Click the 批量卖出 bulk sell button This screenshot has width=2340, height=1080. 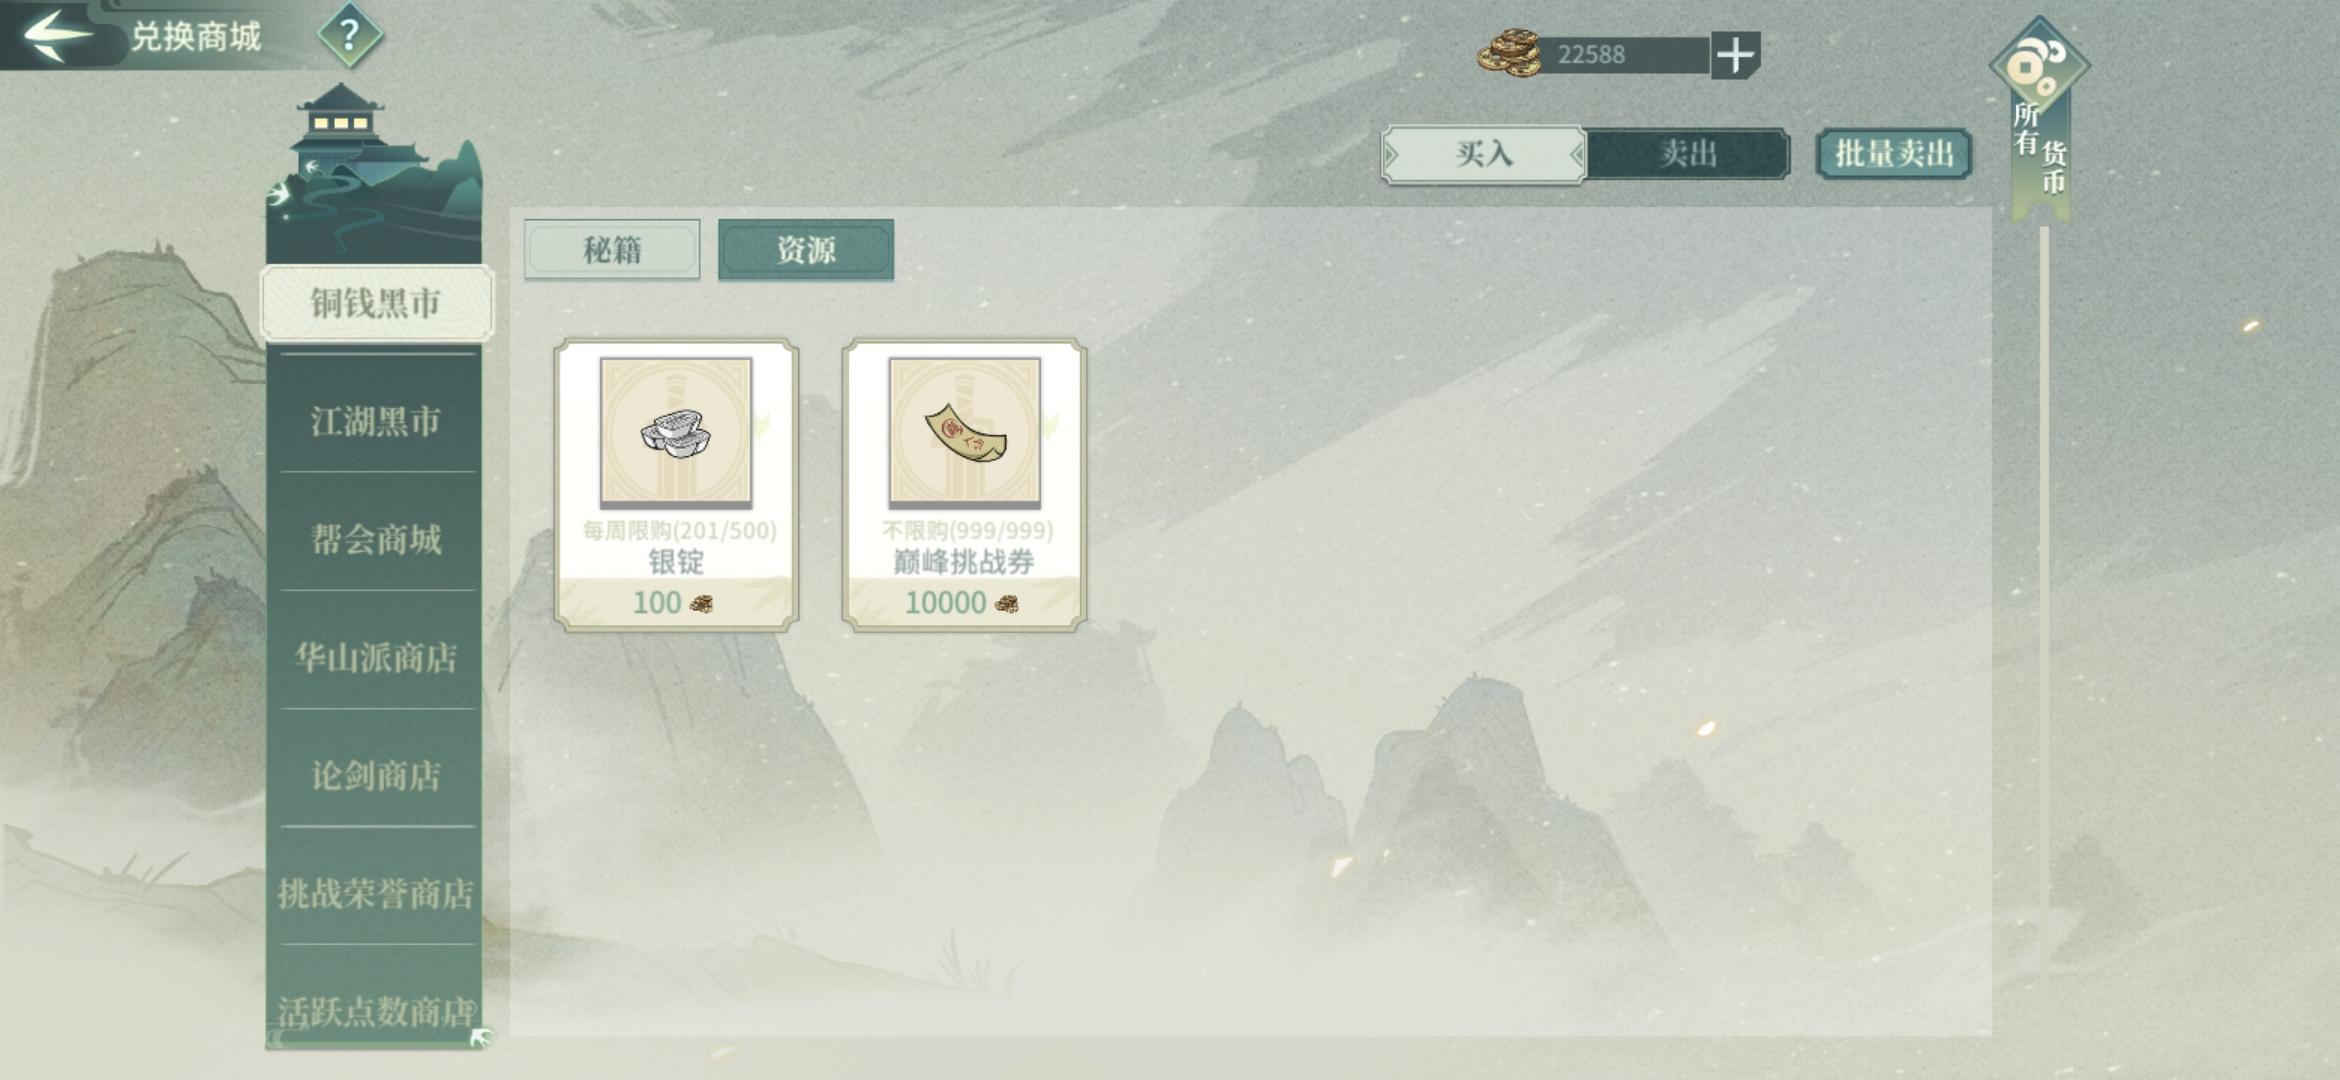click(x=1894, y=154)
